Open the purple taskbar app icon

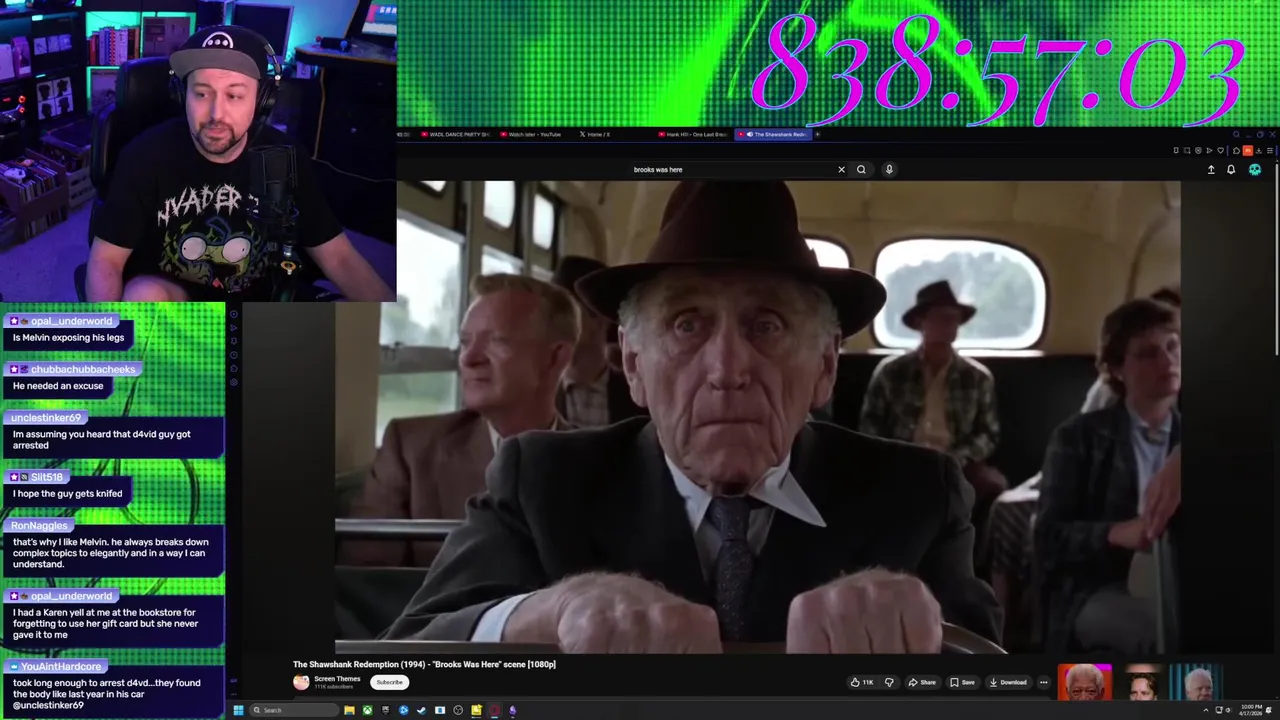tap(512, 710)
